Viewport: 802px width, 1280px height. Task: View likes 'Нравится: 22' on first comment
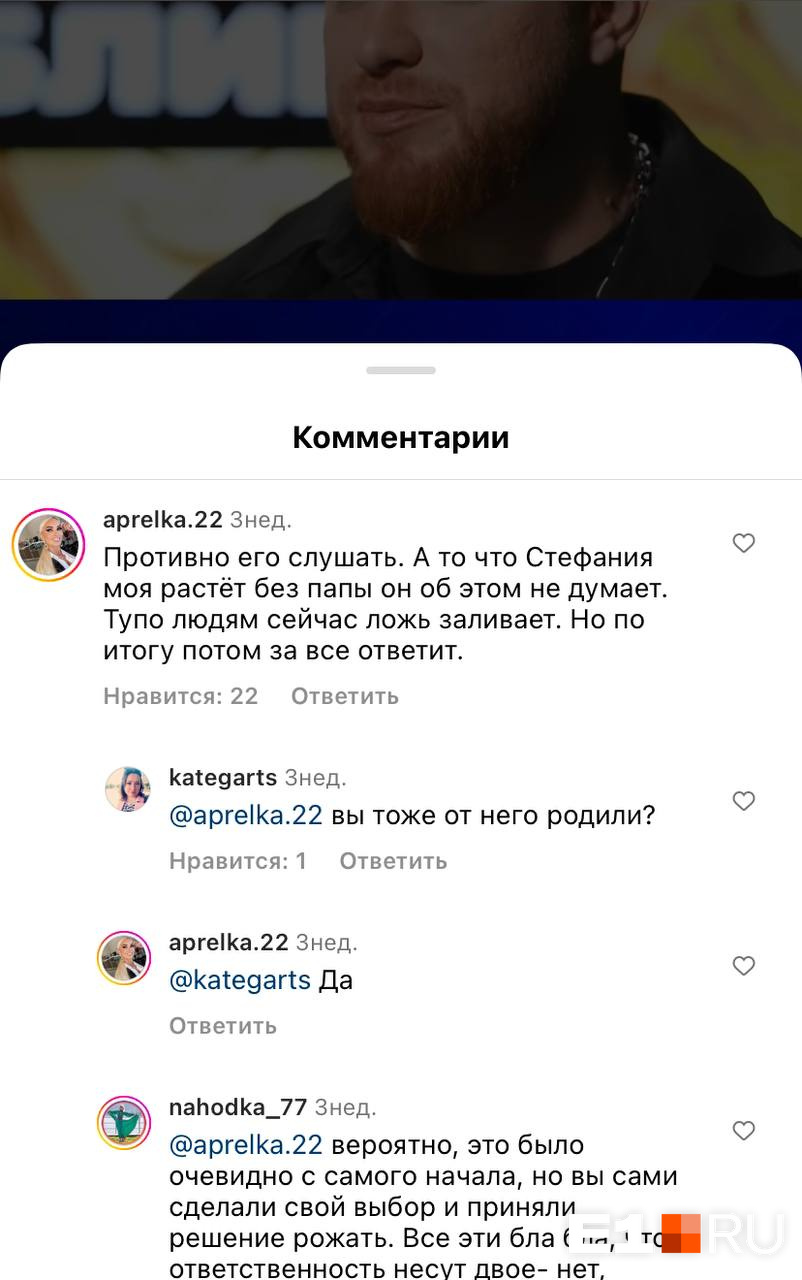pos(181,696)
